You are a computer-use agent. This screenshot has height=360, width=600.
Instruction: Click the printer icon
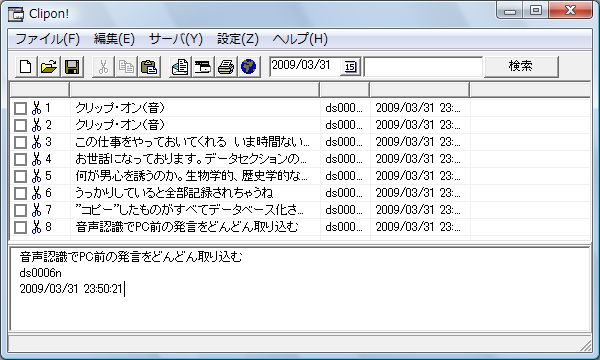(226, 67)
